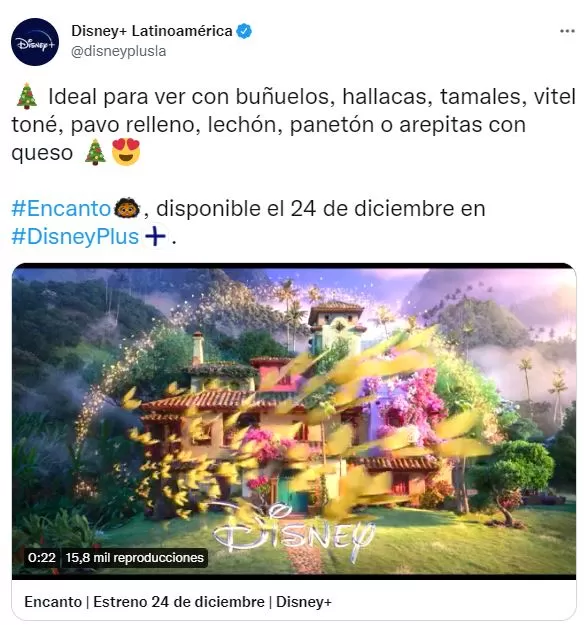Click the Christmas tree emoji after queso
The width and height of the screenshot is (584, 625).
(95, 152)
